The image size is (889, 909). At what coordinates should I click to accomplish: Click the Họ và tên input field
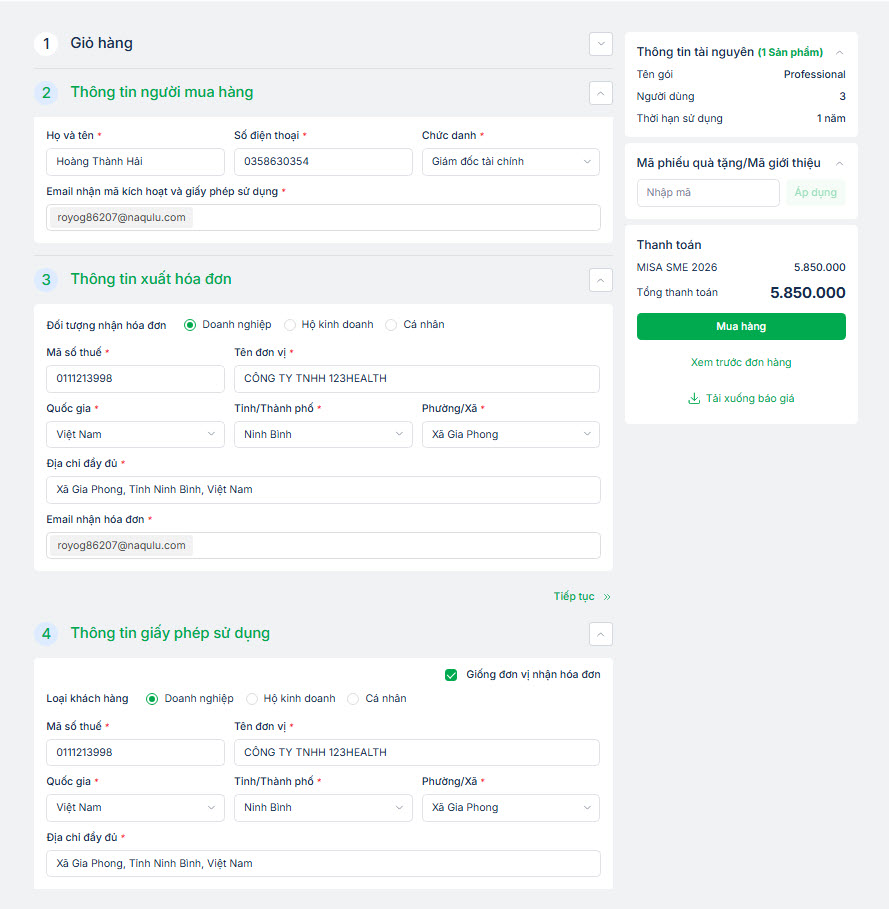pos(135,162)
